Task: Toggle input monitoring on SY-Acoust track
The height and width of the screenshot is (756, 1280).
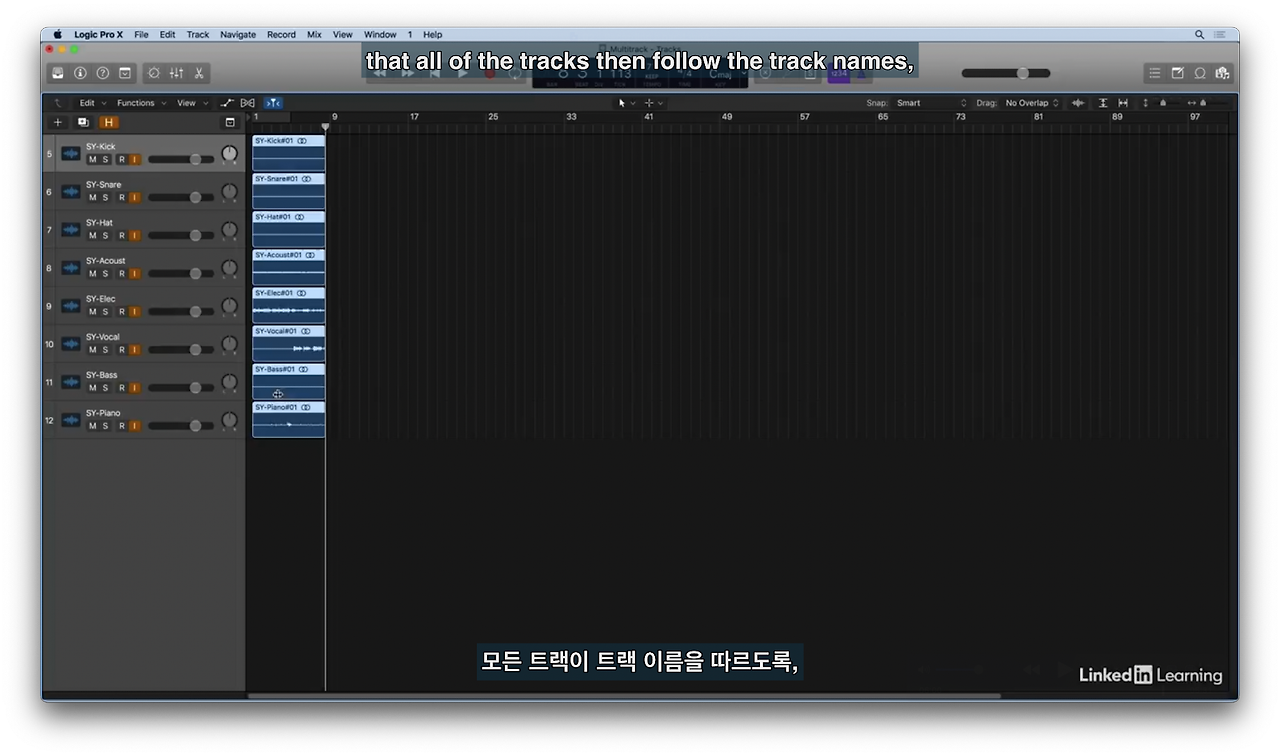Action: [134, 274]
